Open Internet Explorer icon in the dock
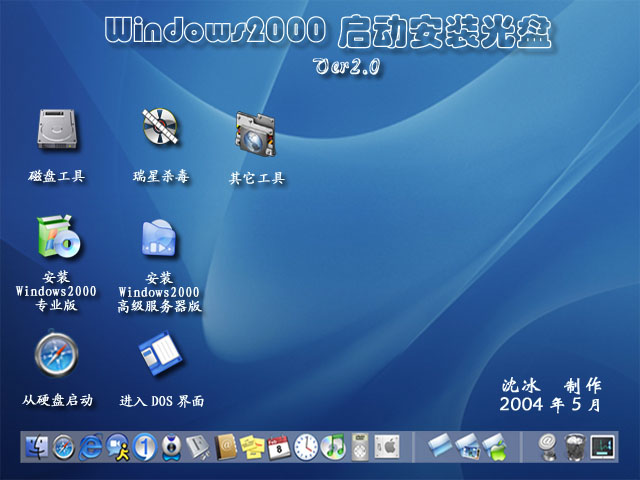The height and width of the screenshot is (480, 640). click(90, 447)
